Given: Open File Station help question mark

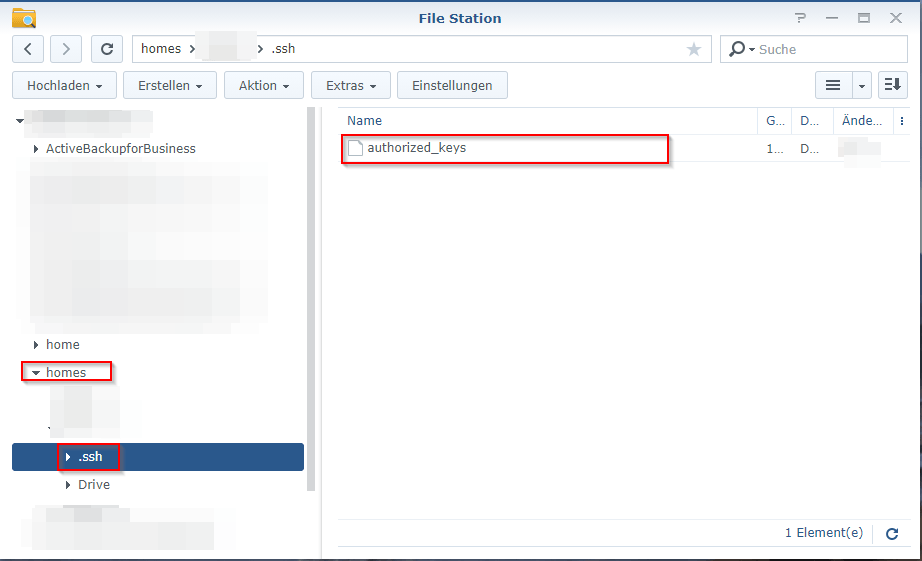Looking at the screenshot, I should pos(800,18).
